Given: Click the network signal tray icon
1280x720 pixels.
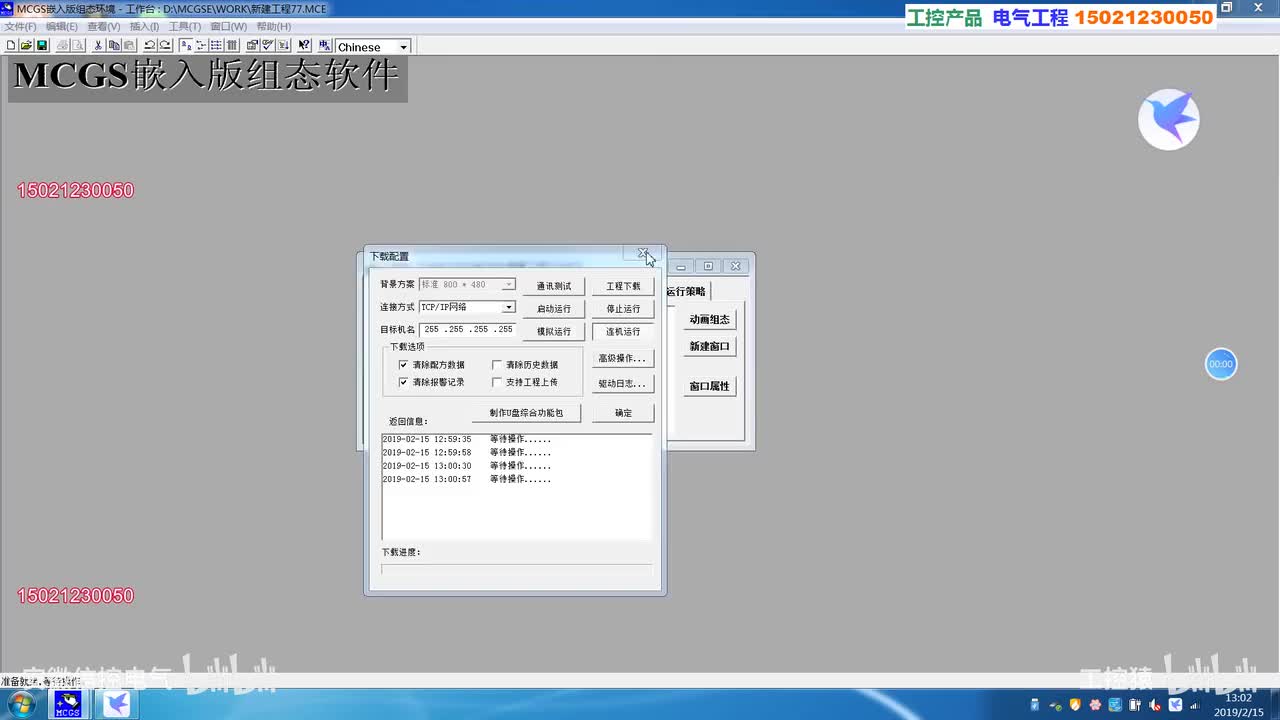Looking at the screenshot, I should (x=1195, y=705).
